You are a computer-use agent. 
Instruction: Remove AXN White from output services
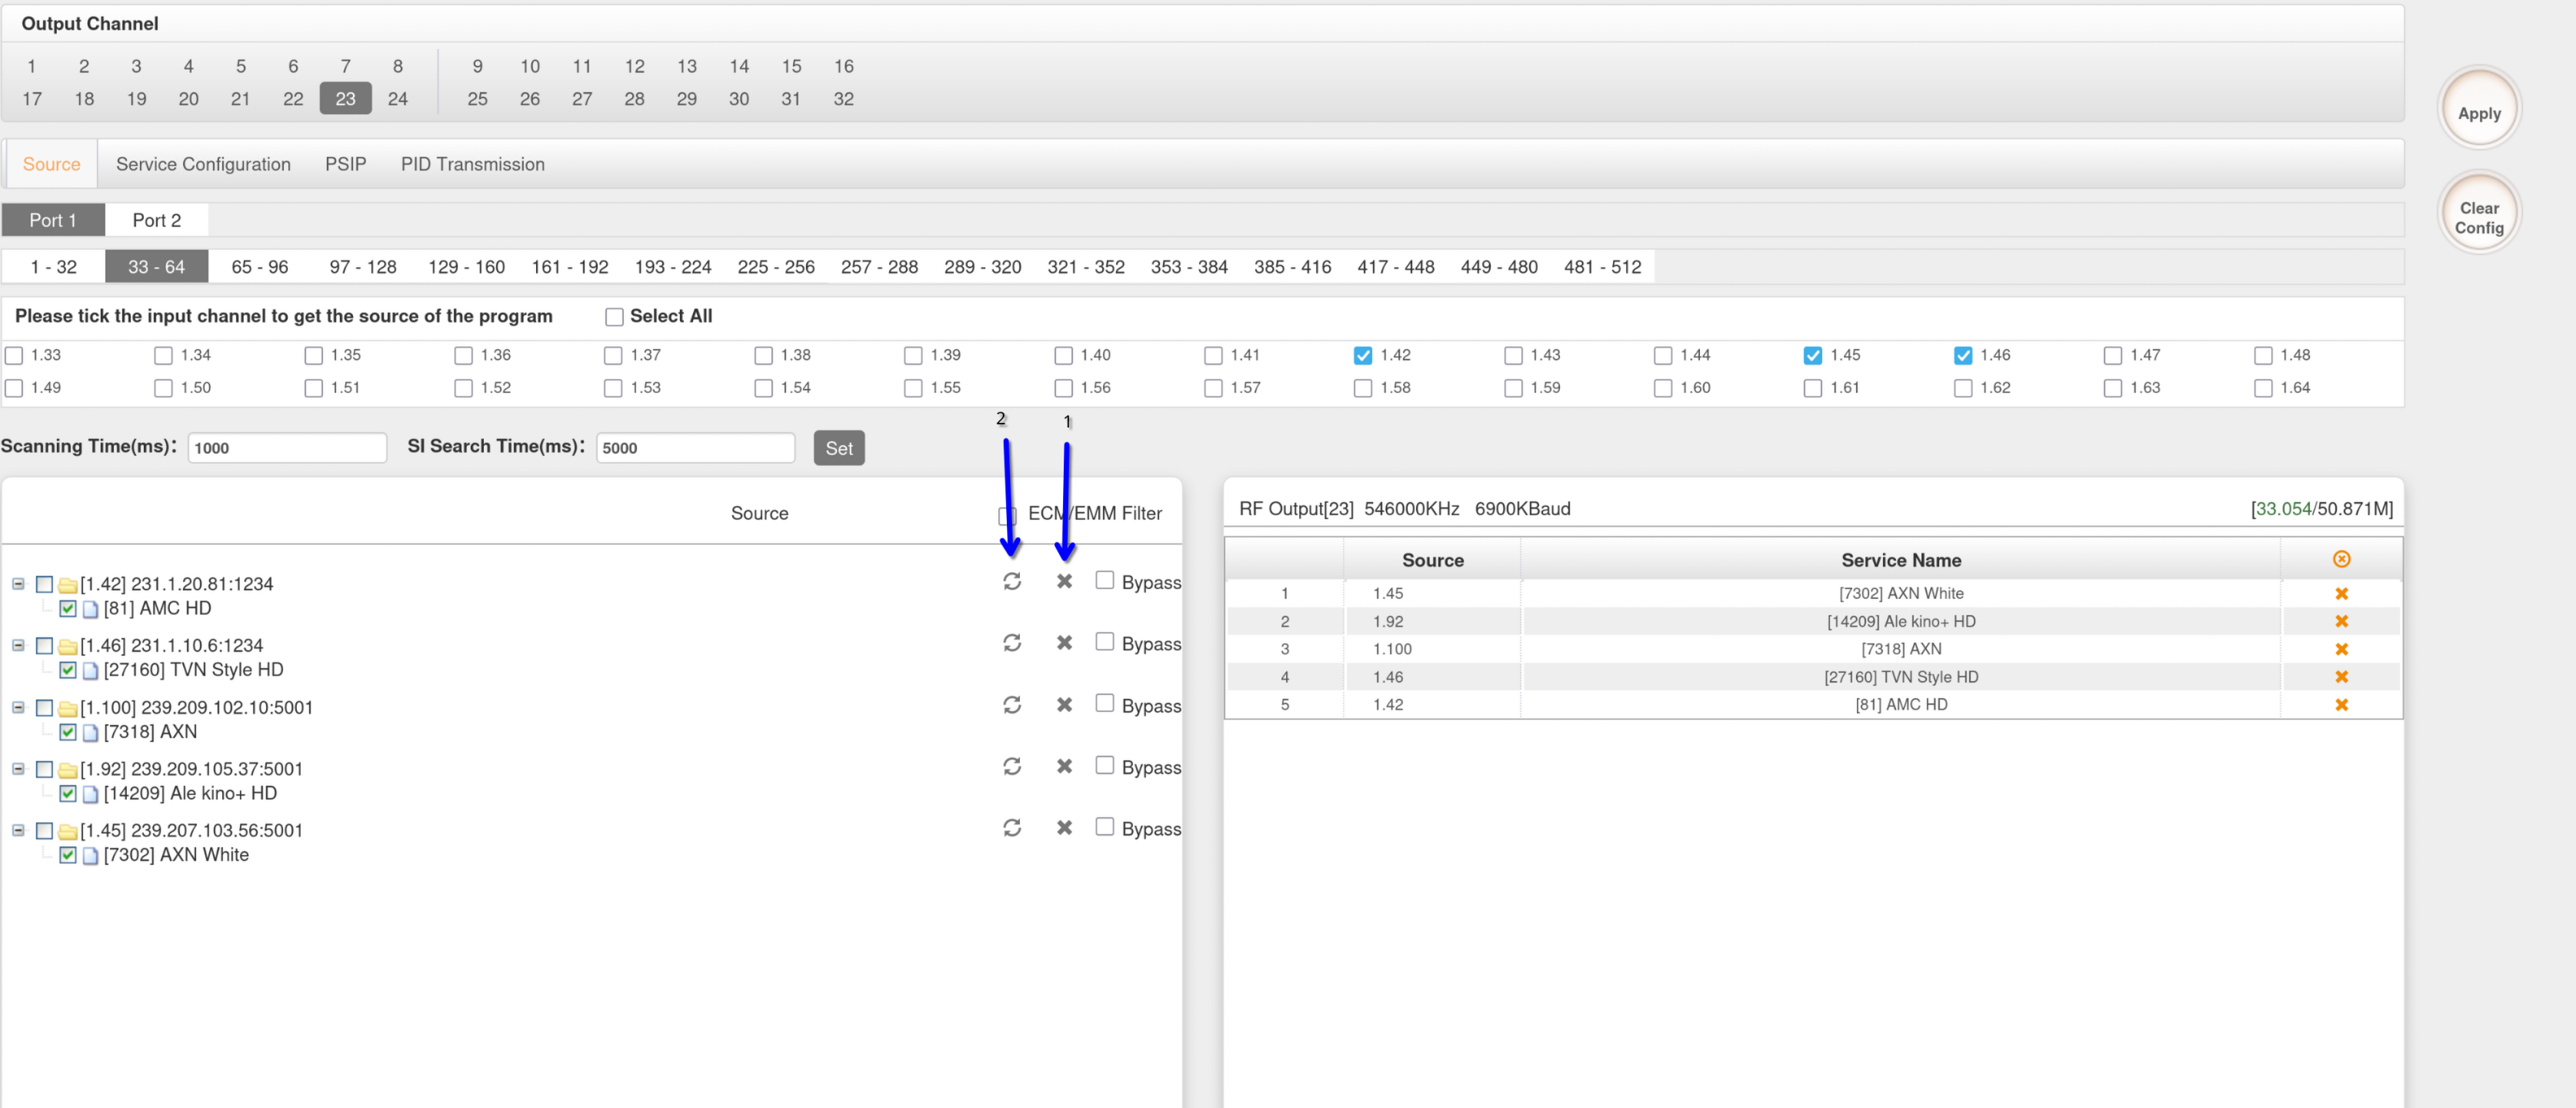coord(2340,594)
